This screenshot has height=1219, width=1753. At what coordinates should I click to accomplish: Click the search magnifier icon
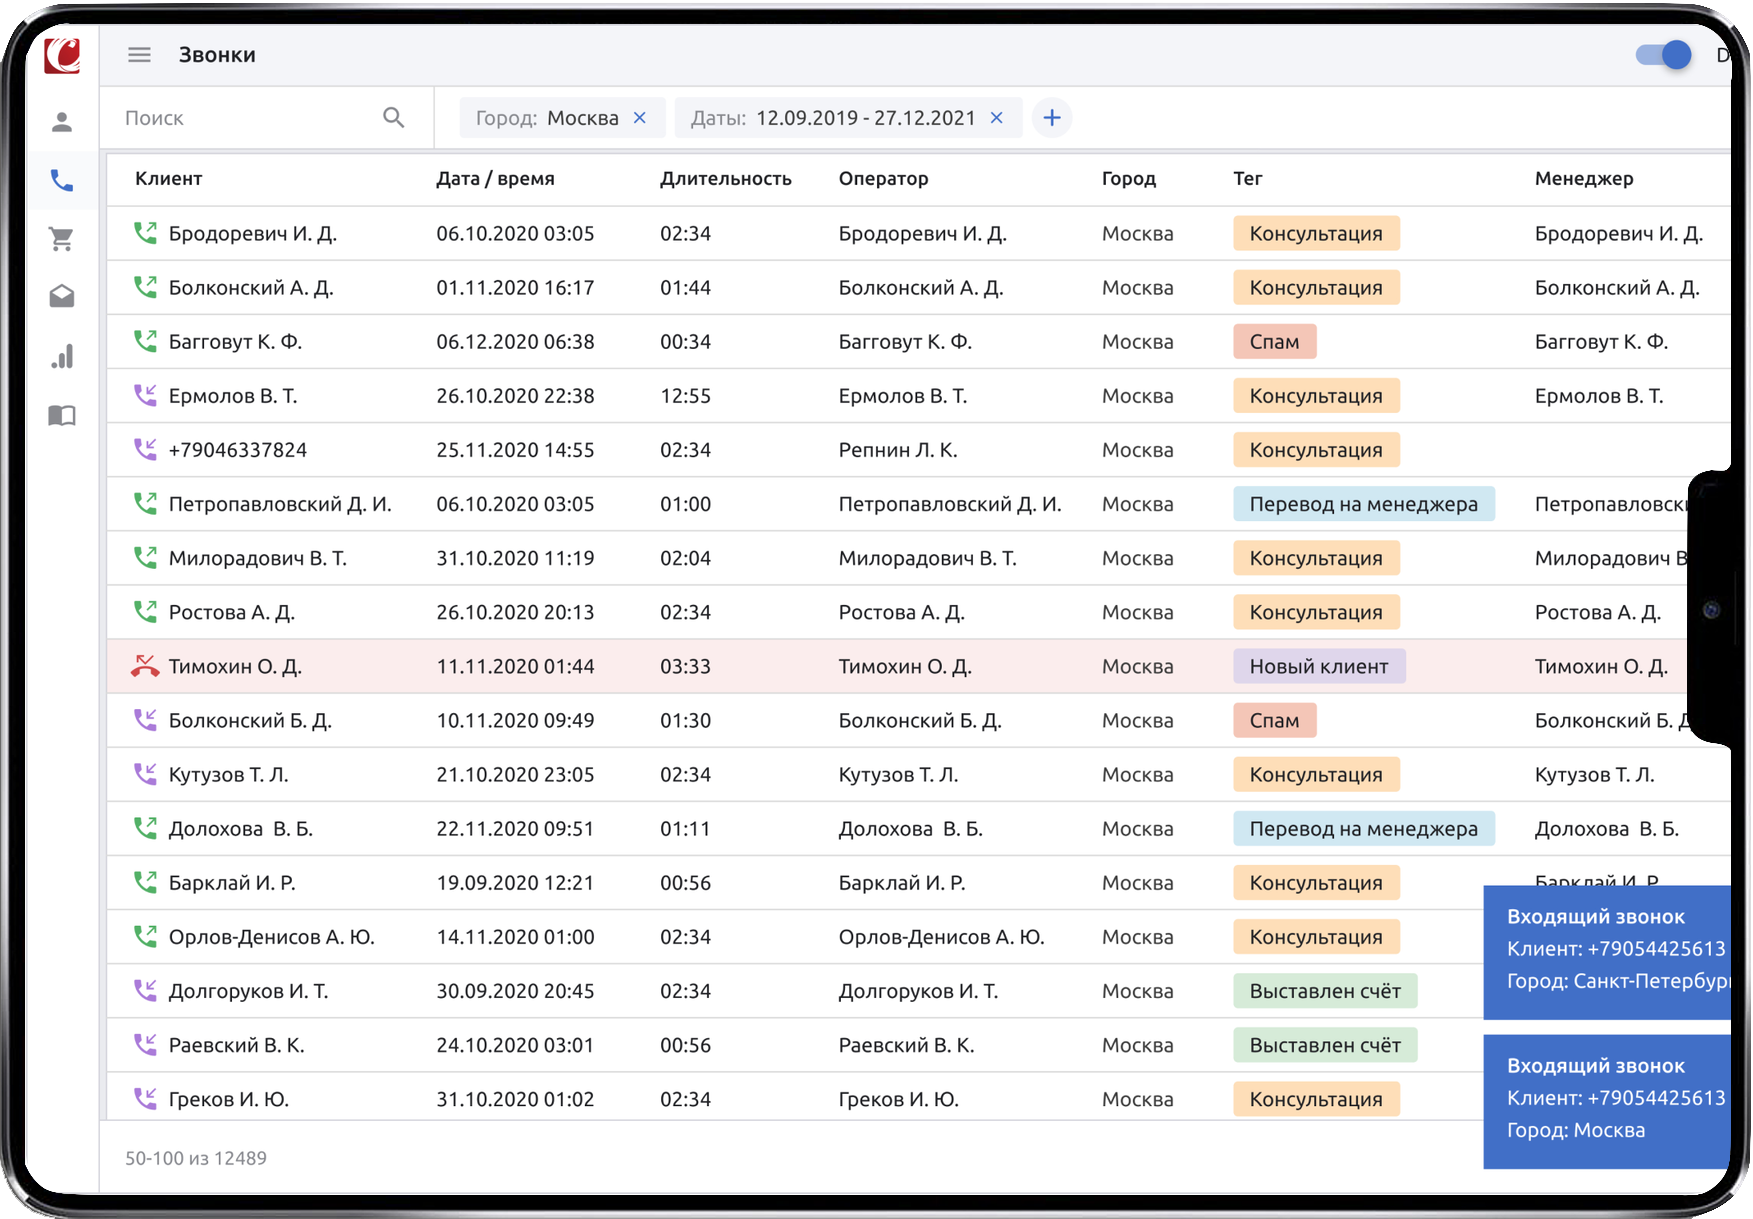click(x=393, y=118)
